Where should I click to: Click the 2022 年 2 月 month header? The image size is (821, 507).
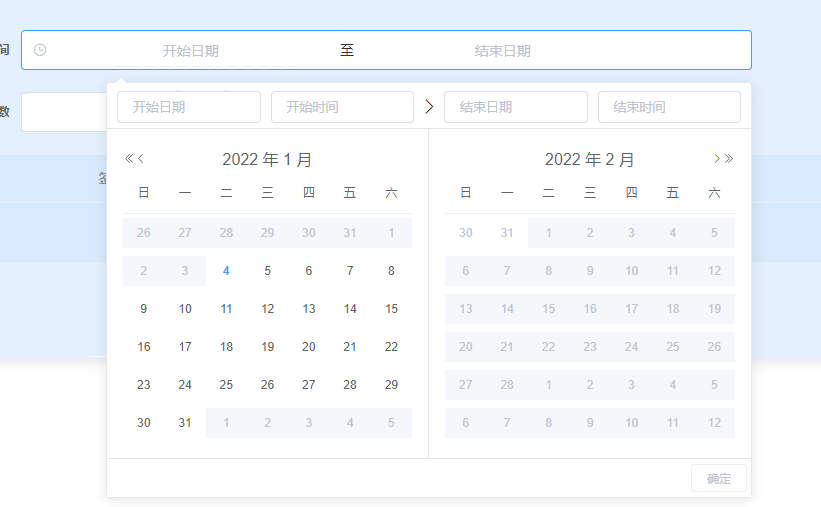[x=590, y=159]
